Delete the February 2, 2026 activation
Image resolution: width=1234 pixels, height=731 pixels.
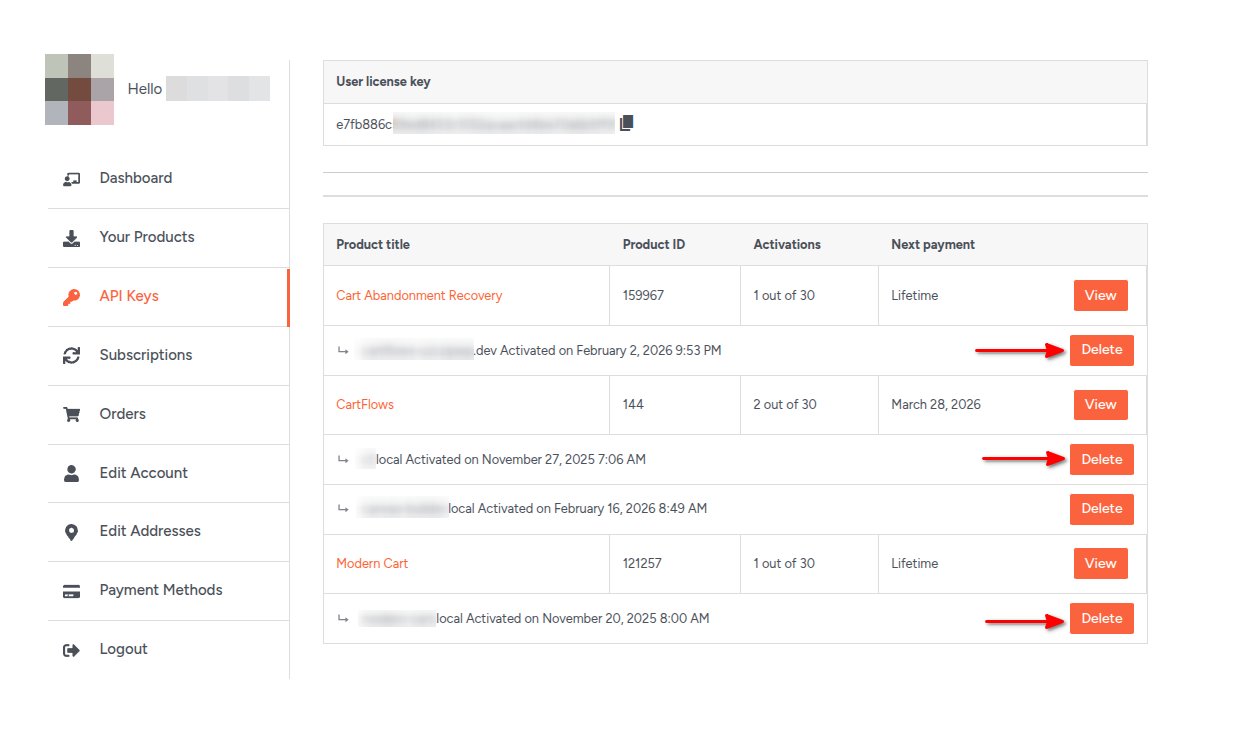pos(1101,350)
